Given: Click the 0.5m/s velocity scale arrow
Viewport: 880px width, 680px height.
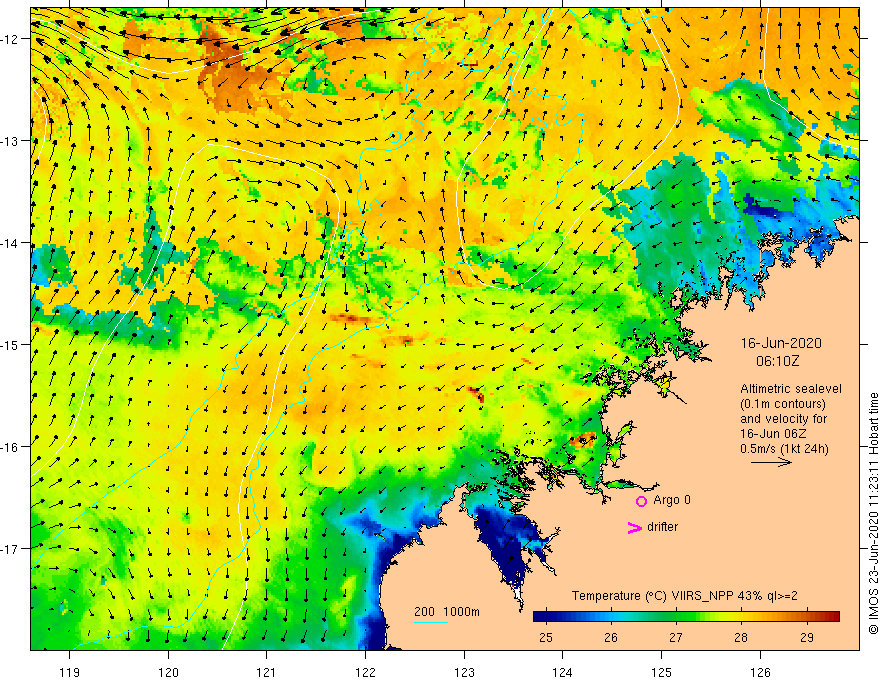Looking at the screenshot, I should [x=772, y=462].
